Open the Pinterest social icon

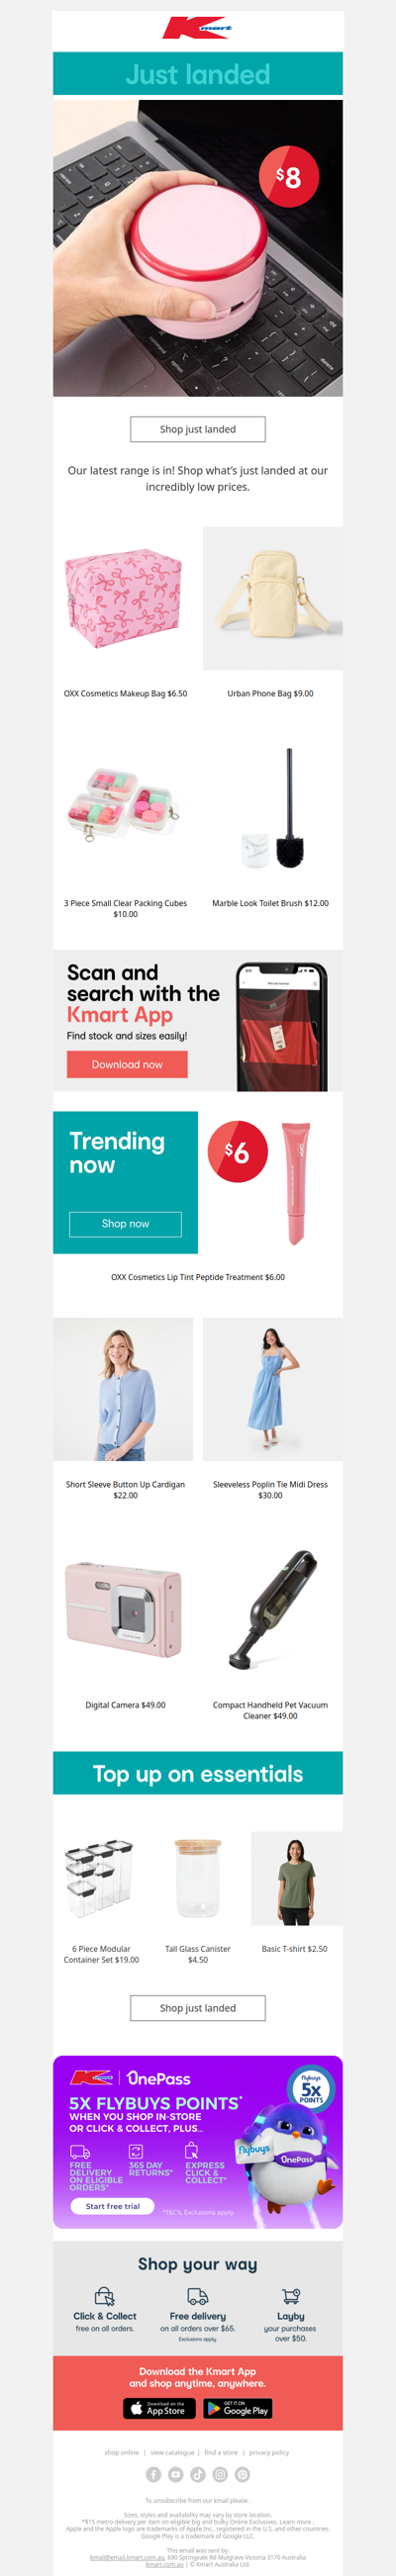(242, 2474)
